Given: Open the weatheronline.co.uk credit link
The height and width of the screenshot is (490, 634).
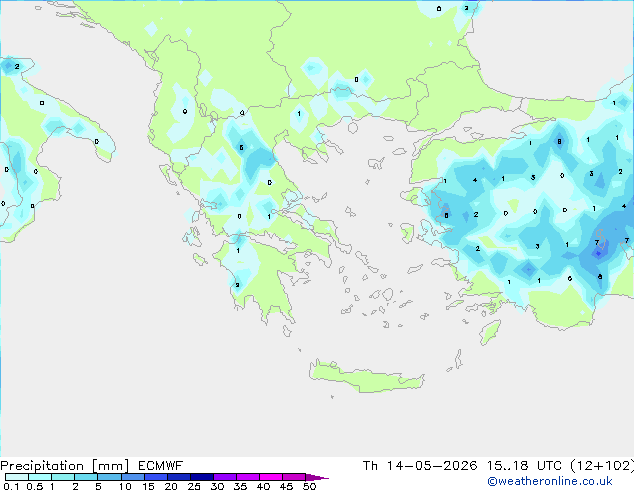Looking at the screenshot, I should pos(549,481).
